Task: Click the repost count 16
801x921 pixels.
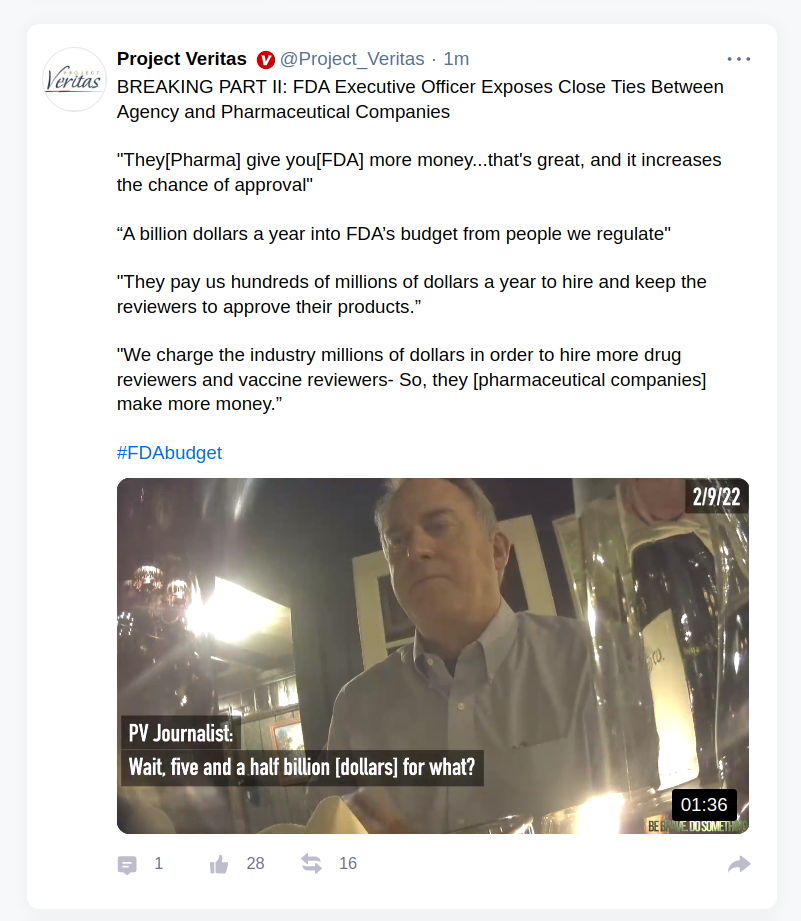Action: pos(348,863)
